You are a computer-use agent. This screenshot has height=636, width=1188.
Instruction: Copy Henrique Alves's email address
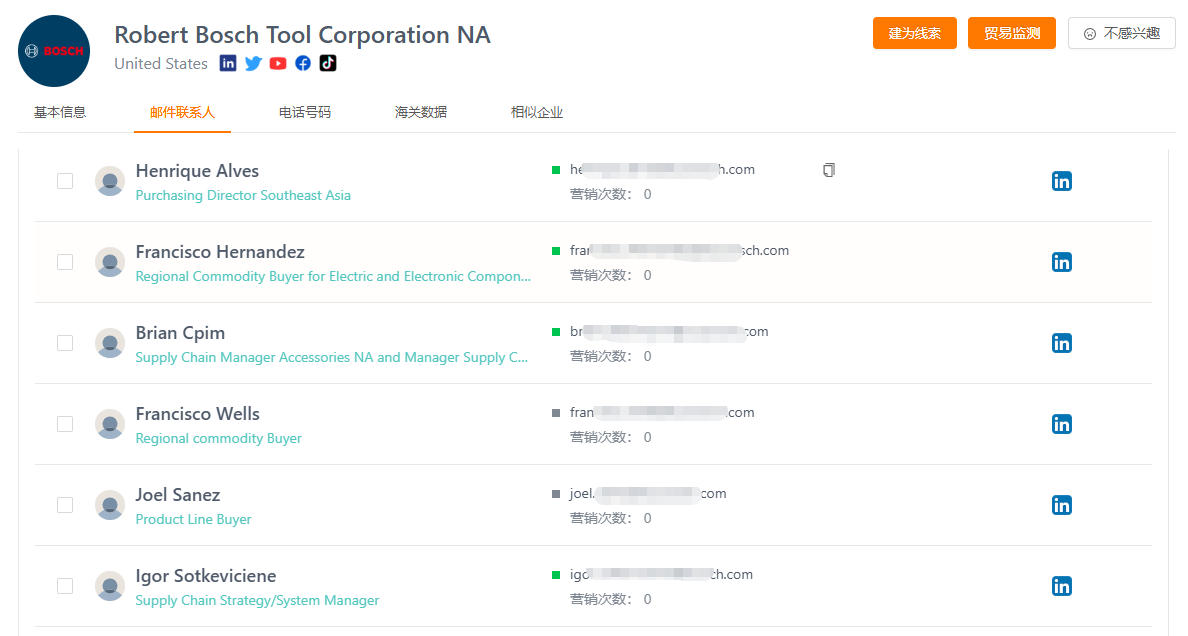(x=829, y=170)
